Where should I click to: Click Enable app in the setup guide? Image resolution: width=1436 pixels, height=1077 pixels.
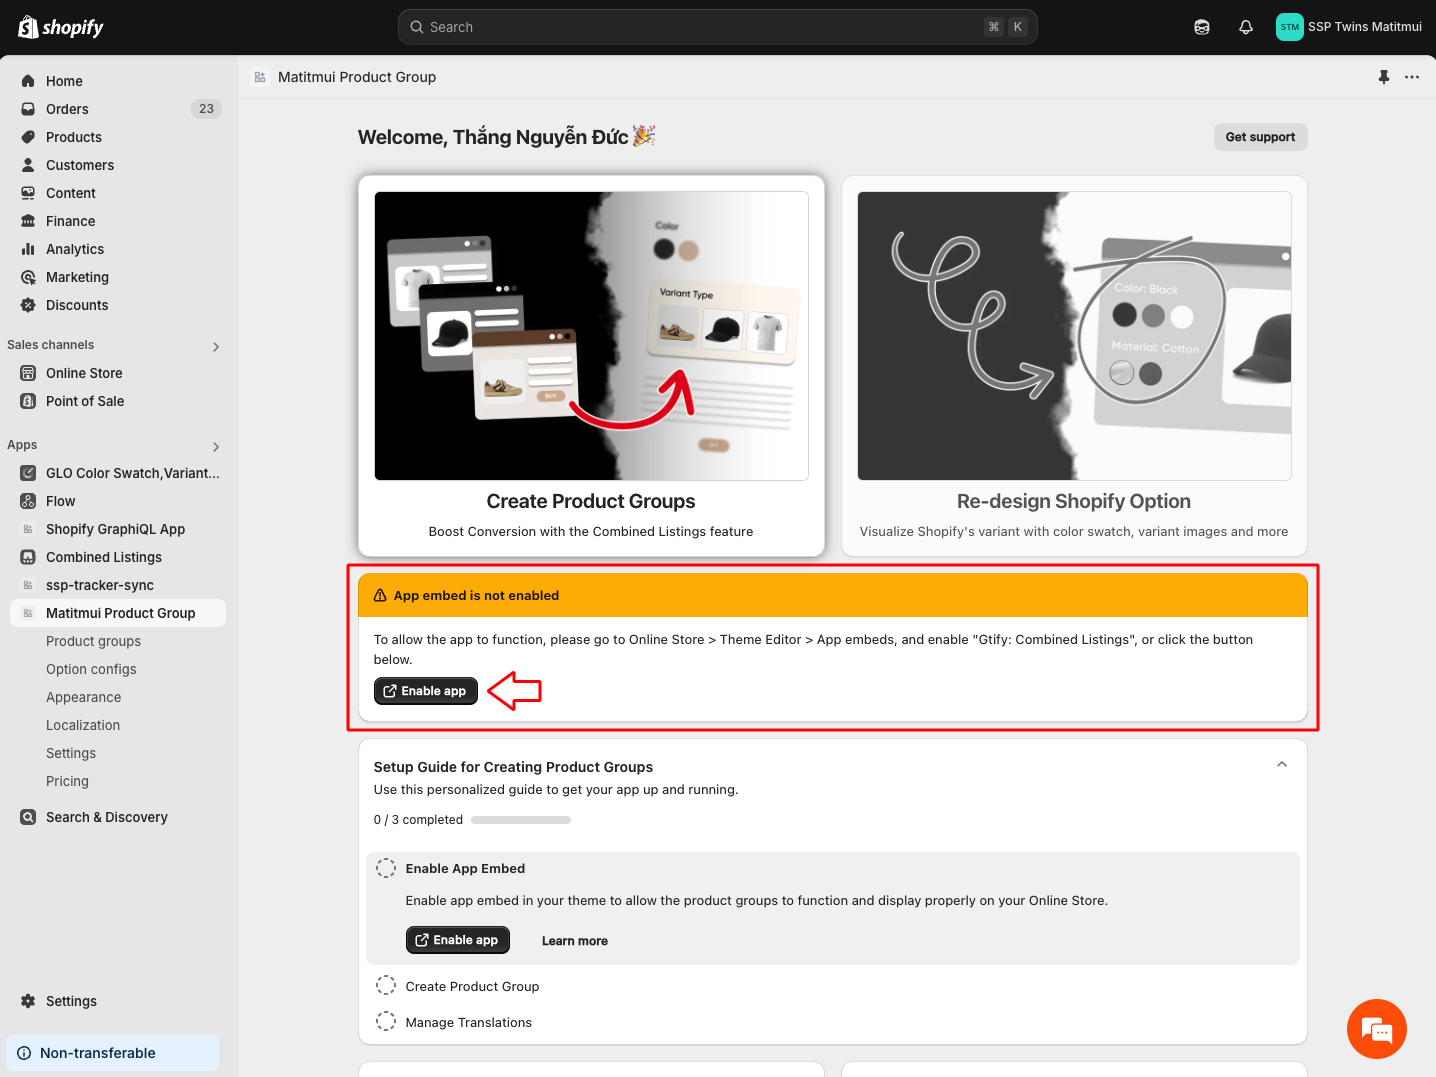click(458, 940)
